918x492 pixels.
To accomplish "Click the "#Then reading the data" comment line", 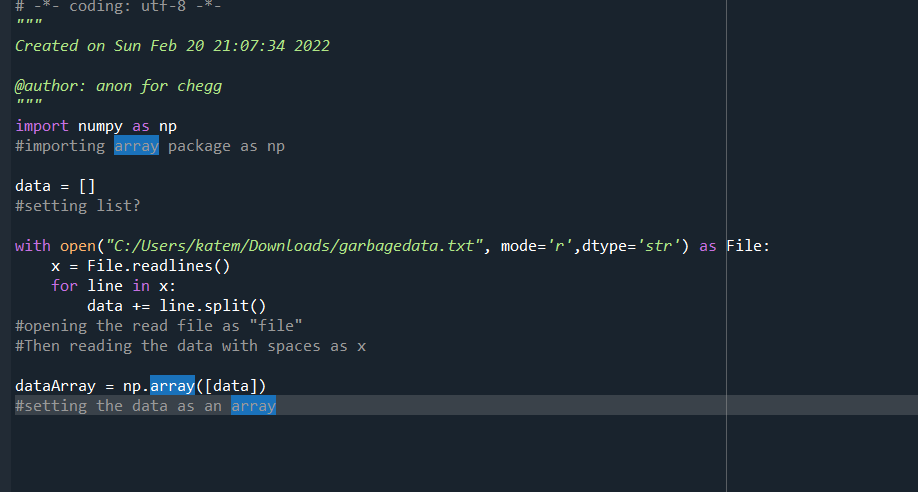I will click(190, 346).
